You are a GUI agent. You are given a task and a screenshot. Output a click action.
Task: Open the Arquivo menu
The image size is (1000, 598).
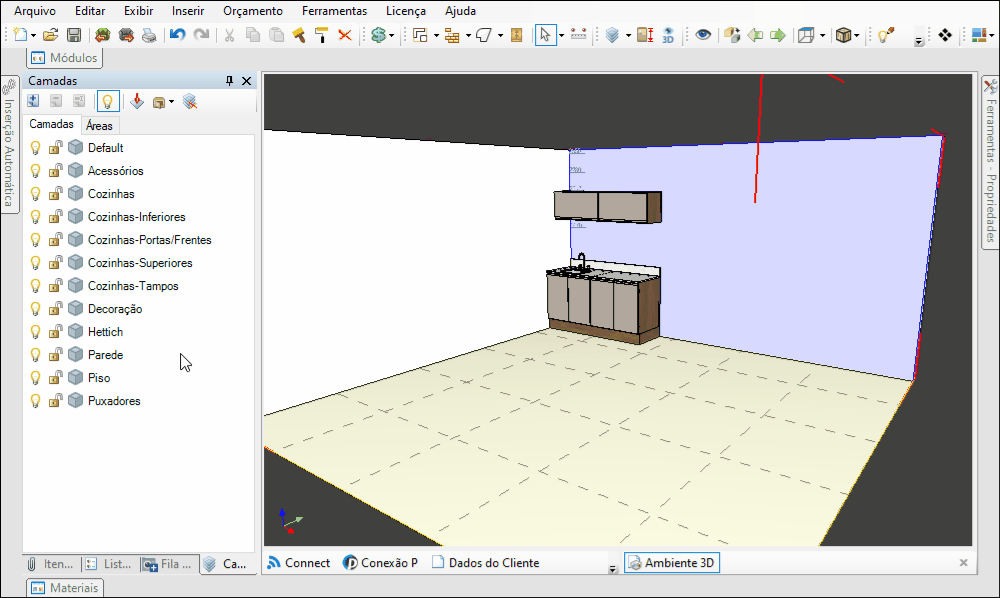tap(34, 11)
